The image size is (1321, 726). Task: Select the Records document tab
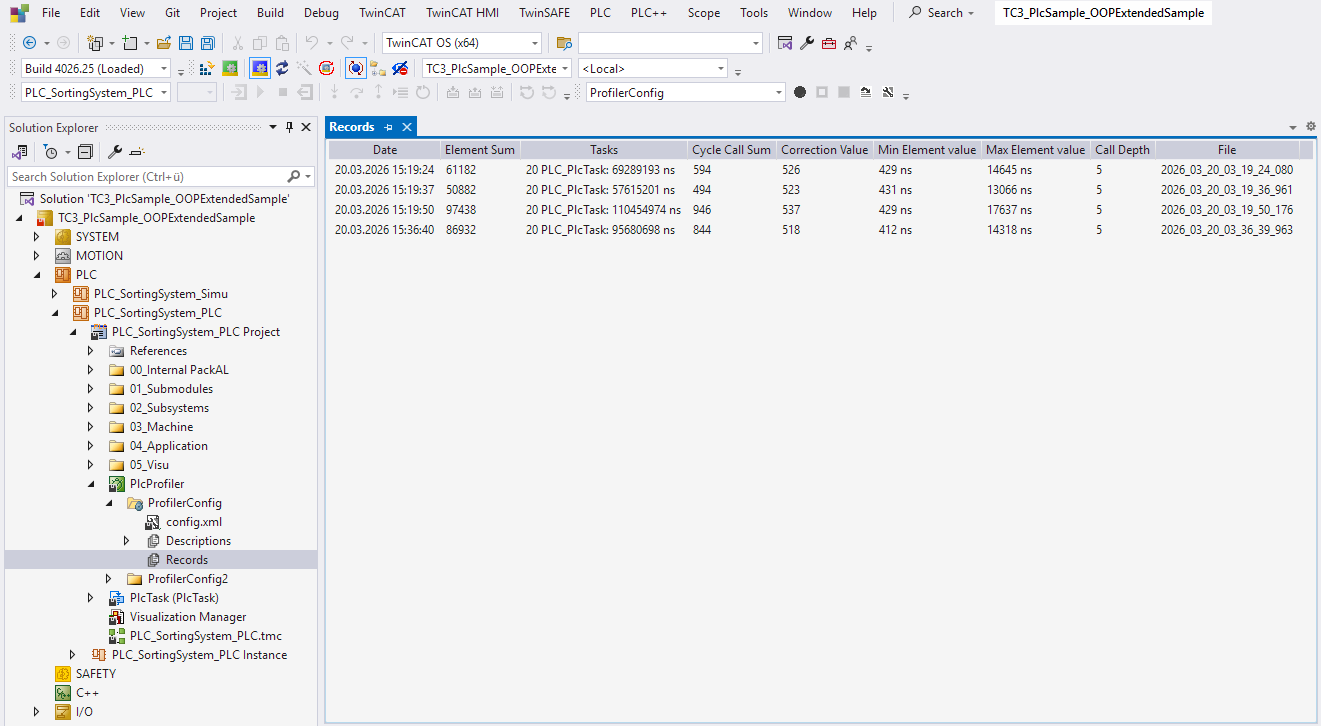[x=352, y=127]
